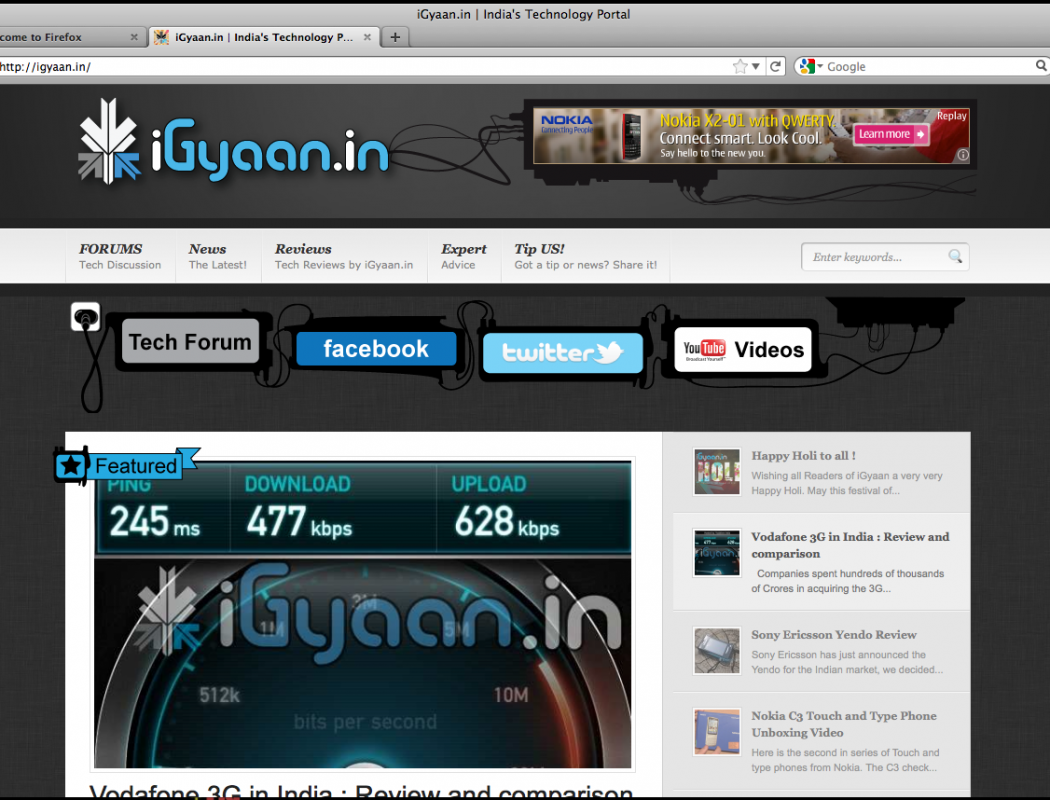Click the Happy Holi article thumbnail
Image resolution: width=1050 pixels, height=800 pixels.
[x=717, y=472]
